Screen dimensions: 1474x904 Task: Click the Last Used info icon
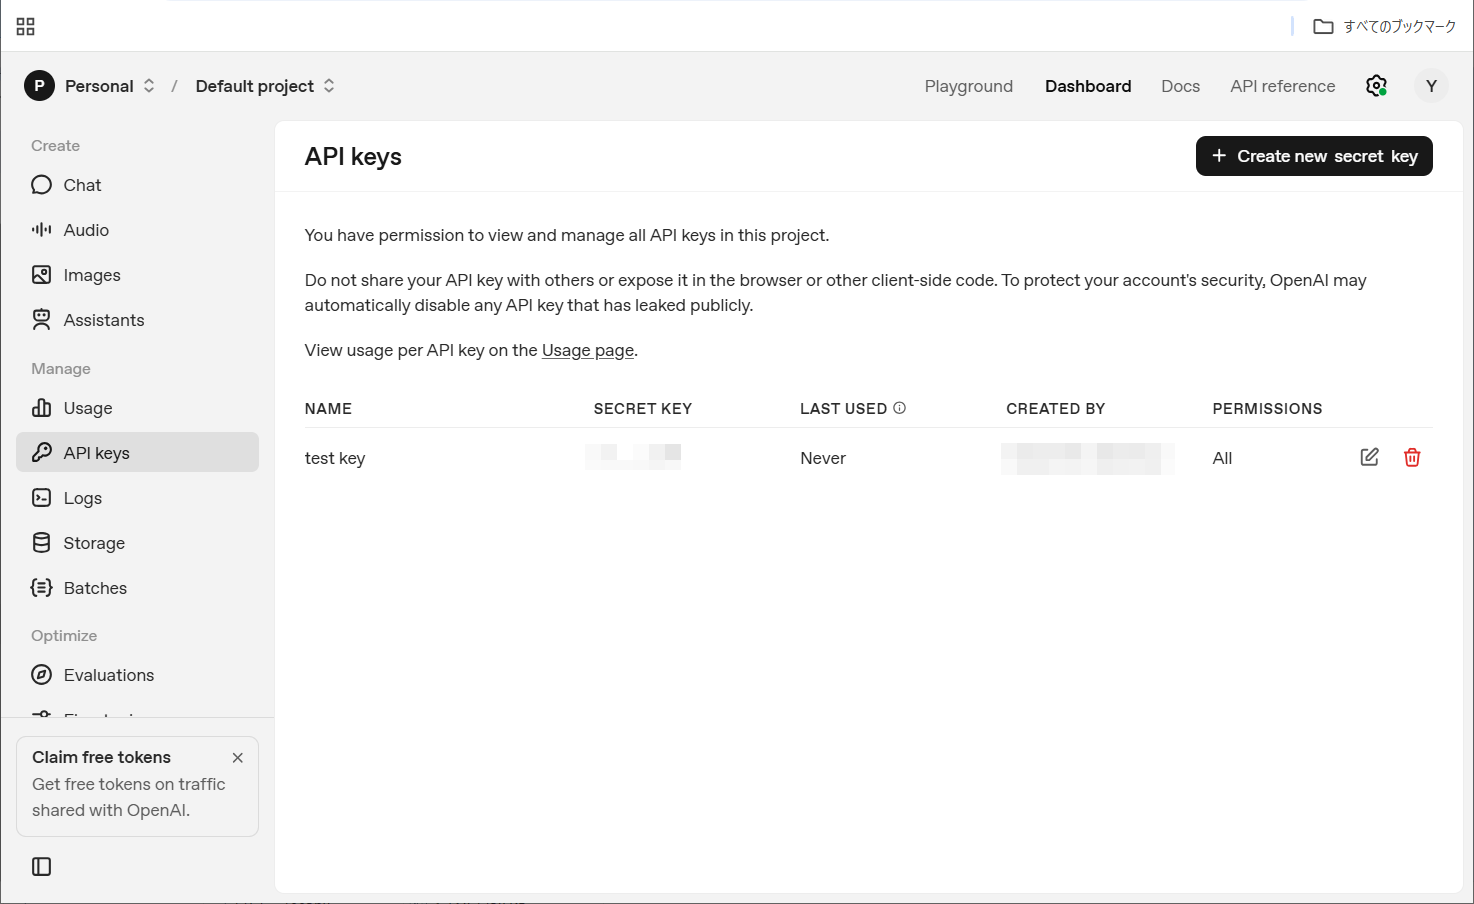coord(899,408)
